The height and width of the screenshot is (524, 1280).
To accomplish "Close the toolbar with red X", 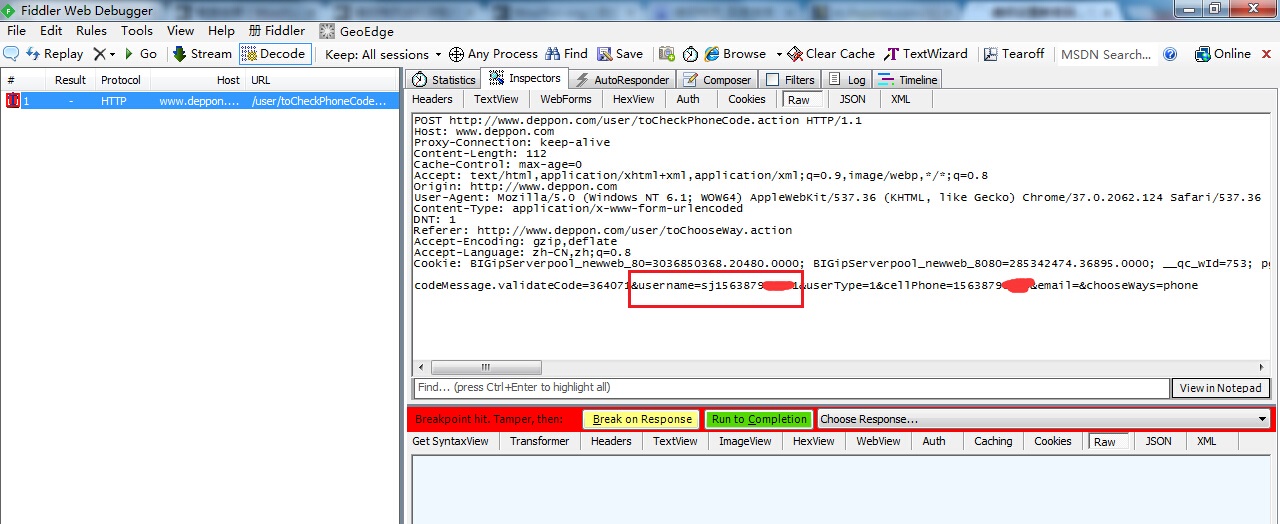I will pos(1266,54).
